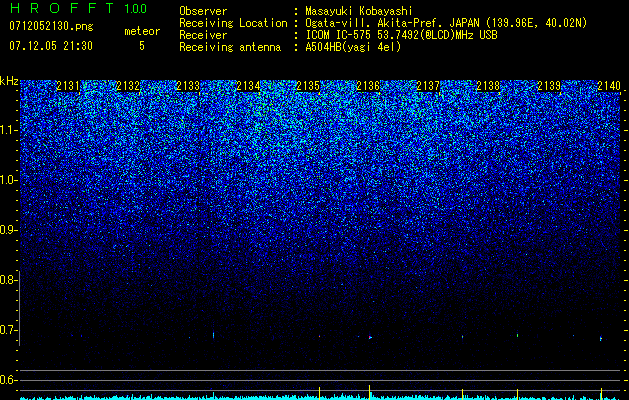
Task: Click the 2138 time label
Action: pos(488,85)
